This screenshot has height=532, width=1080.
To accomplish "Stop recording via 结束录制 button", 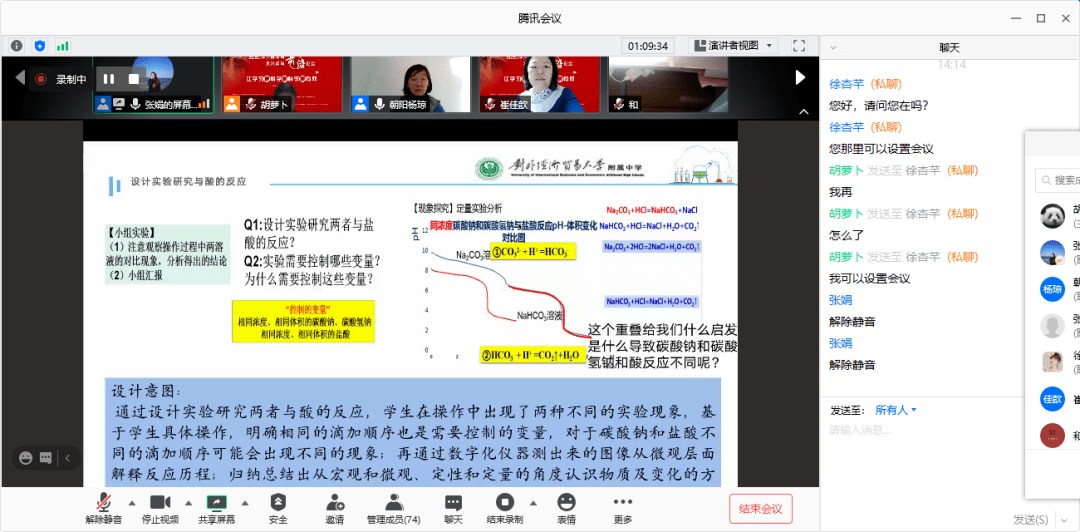I will 505,503.
